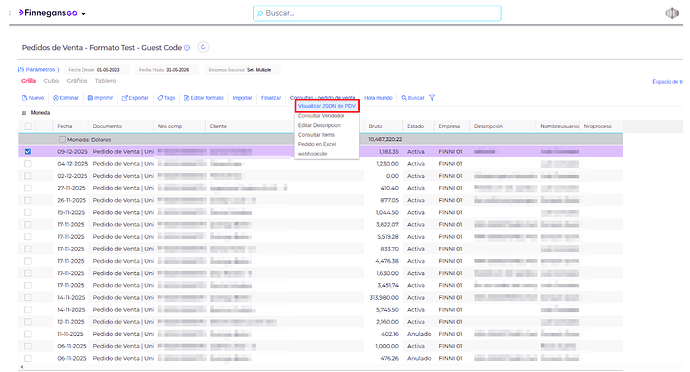Image resolution: width=690 pixels, height=372 pixels.
Task: Switch to the Tablero tab
Action: (106, 81)
